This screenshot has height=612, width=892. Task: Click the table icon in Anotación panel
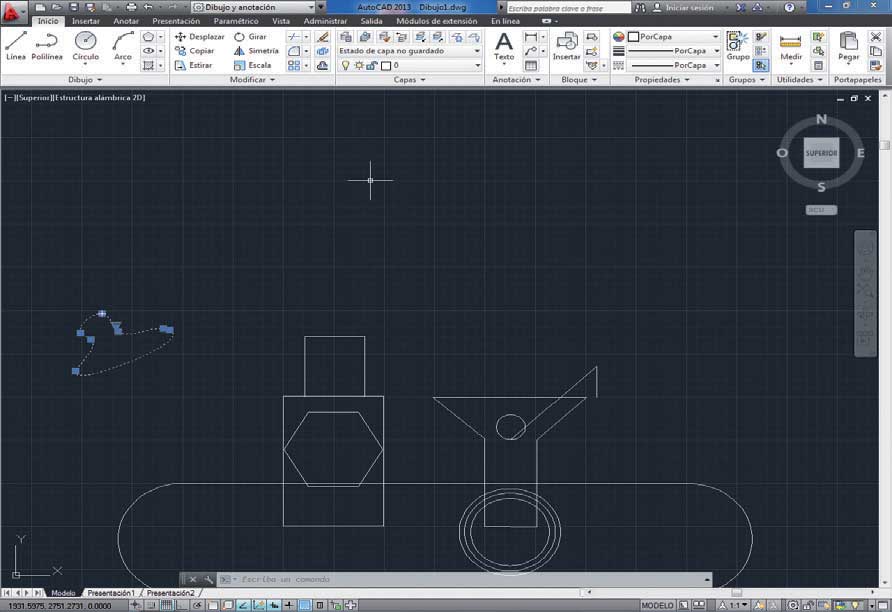pos(531,65)
